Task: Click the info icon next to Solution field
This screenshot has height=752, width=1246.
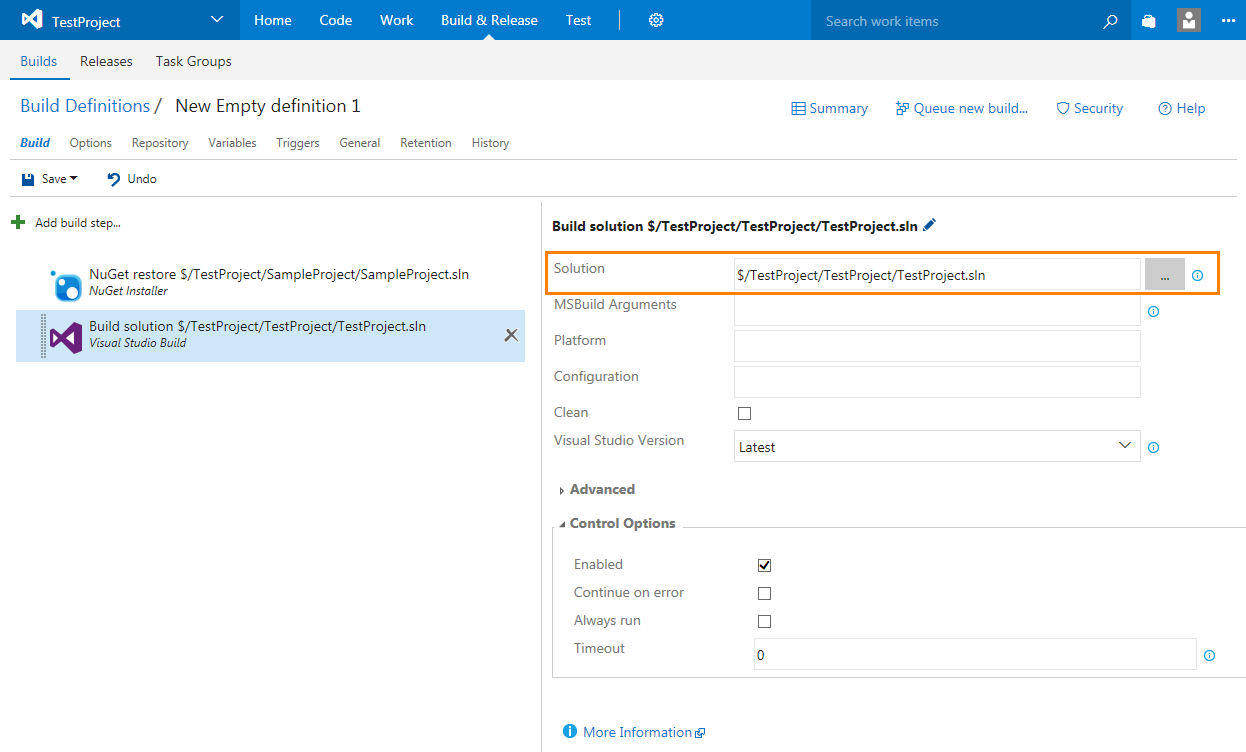Action: (x=1197, y=275)
